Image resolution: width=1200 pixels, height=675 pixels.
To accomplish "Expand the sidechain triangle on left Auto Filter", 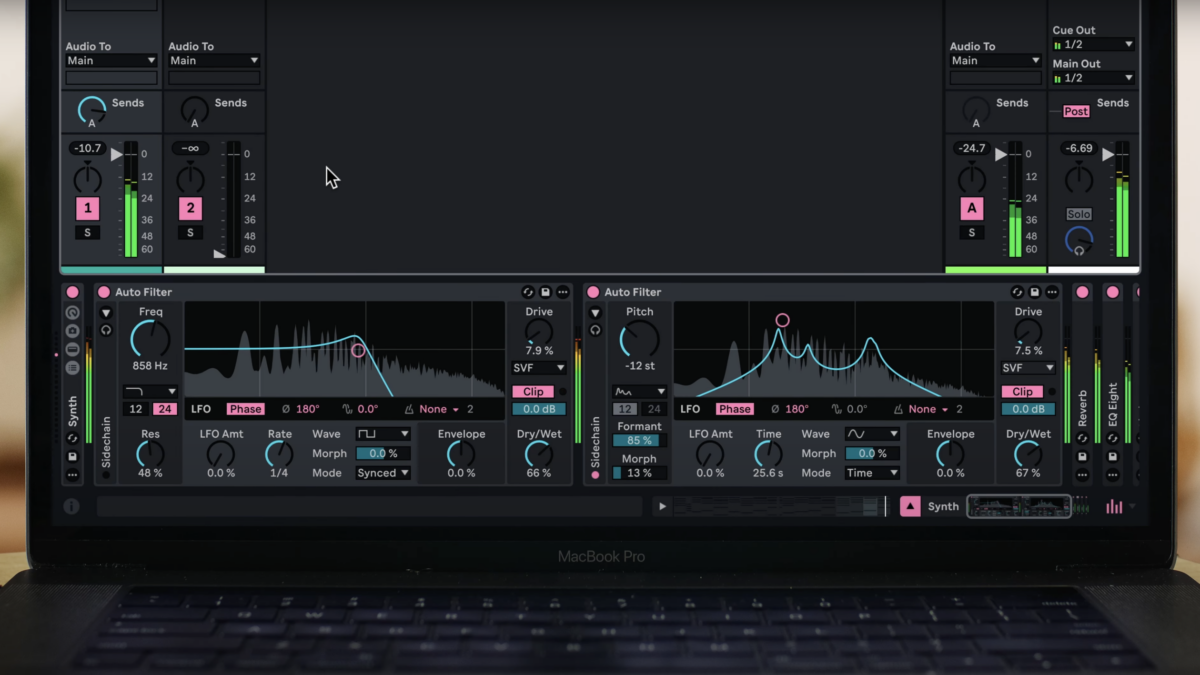I will [106, 313].
